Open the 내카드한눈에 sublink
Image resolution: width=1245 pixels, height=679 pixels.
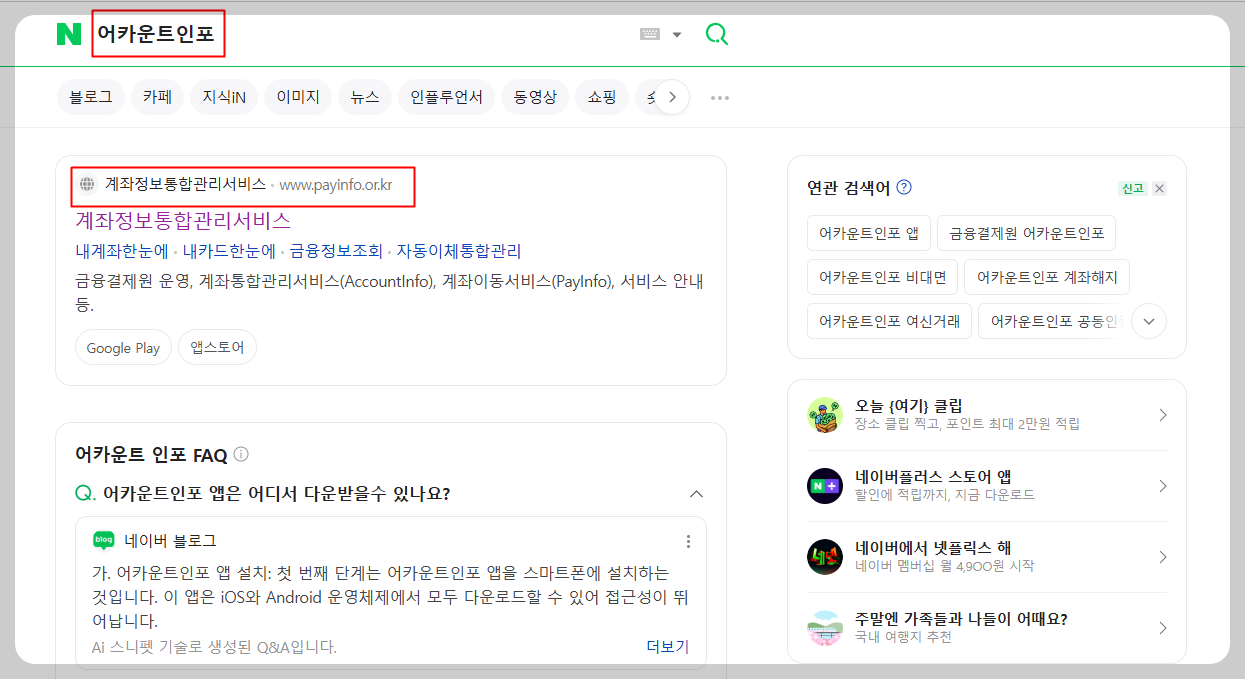[229, 251]
